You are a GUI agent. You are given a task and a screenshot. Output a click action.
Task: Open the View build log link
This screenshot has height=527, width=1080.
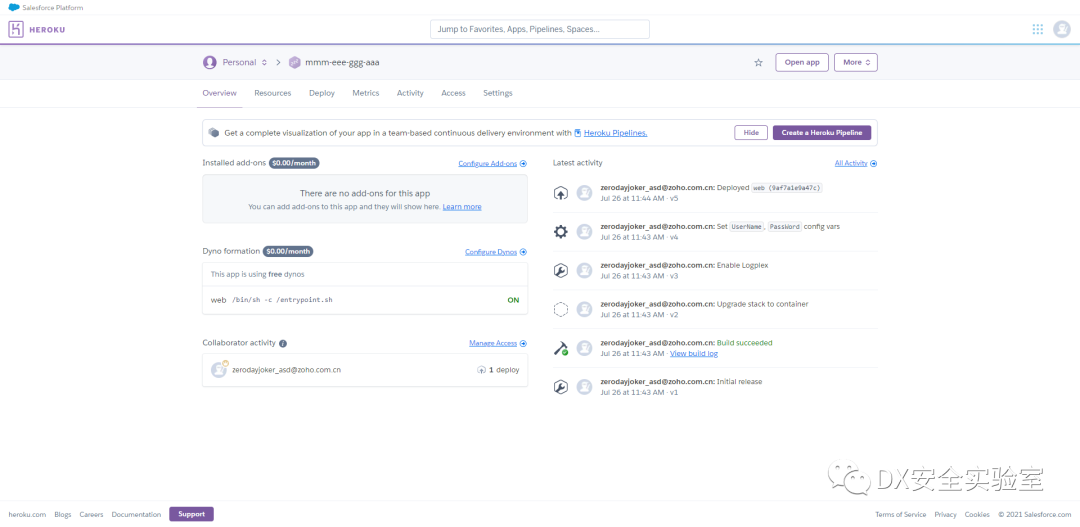click(694, 353)
